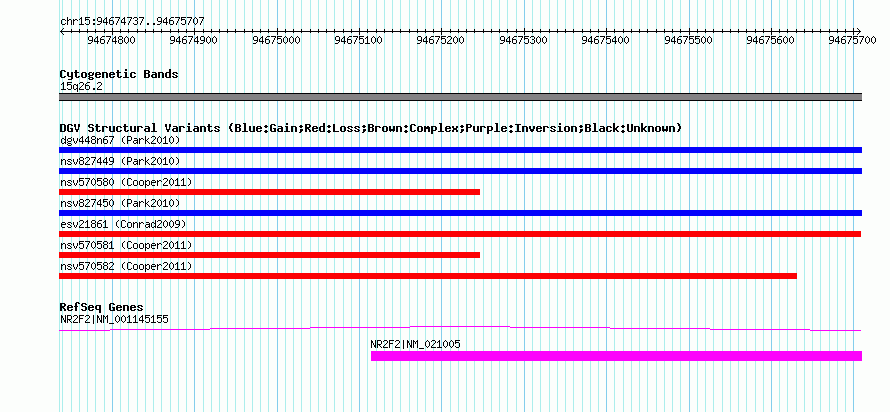The width and height of the screenshot is (890, 412).
Task: Click ruler position 94675700
Action: pyautogui.click(x=853, y=40)
